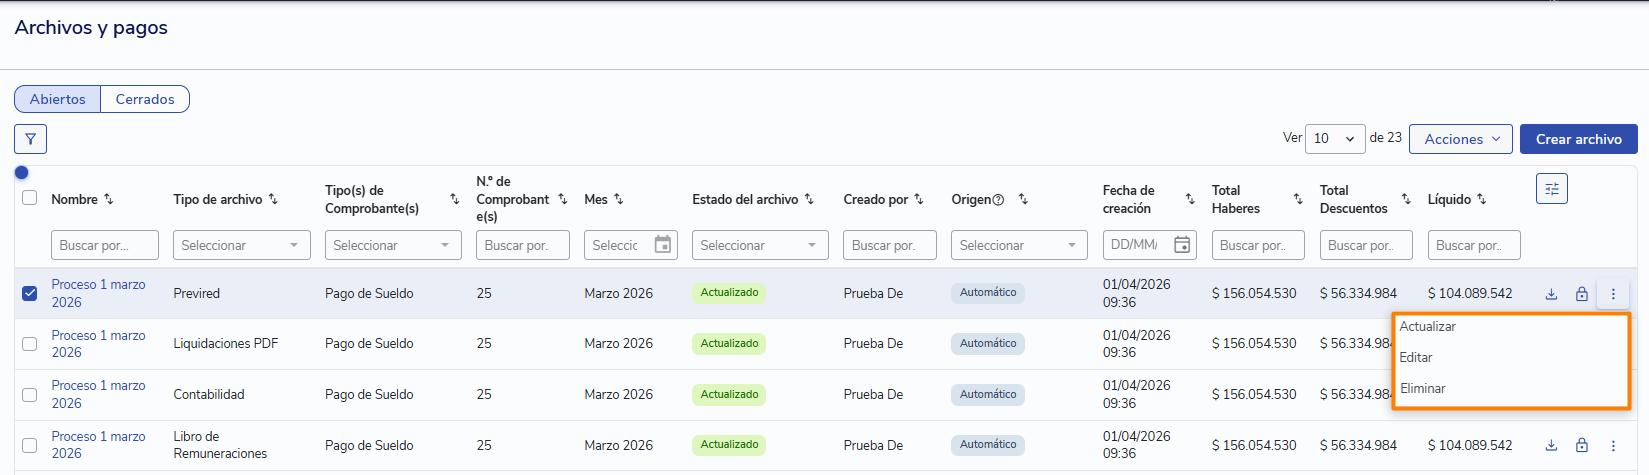Viewport: 1649px width, 475px height.
Task: Open the Tipo de archivo Seleccionar filter
Action: coord(241,245)
